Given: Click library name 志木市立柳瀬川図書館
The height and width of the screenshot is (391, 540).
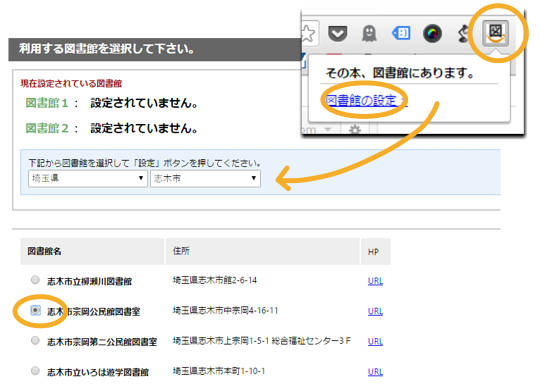Looking at the screenshot, I should (x=90, y=281).
